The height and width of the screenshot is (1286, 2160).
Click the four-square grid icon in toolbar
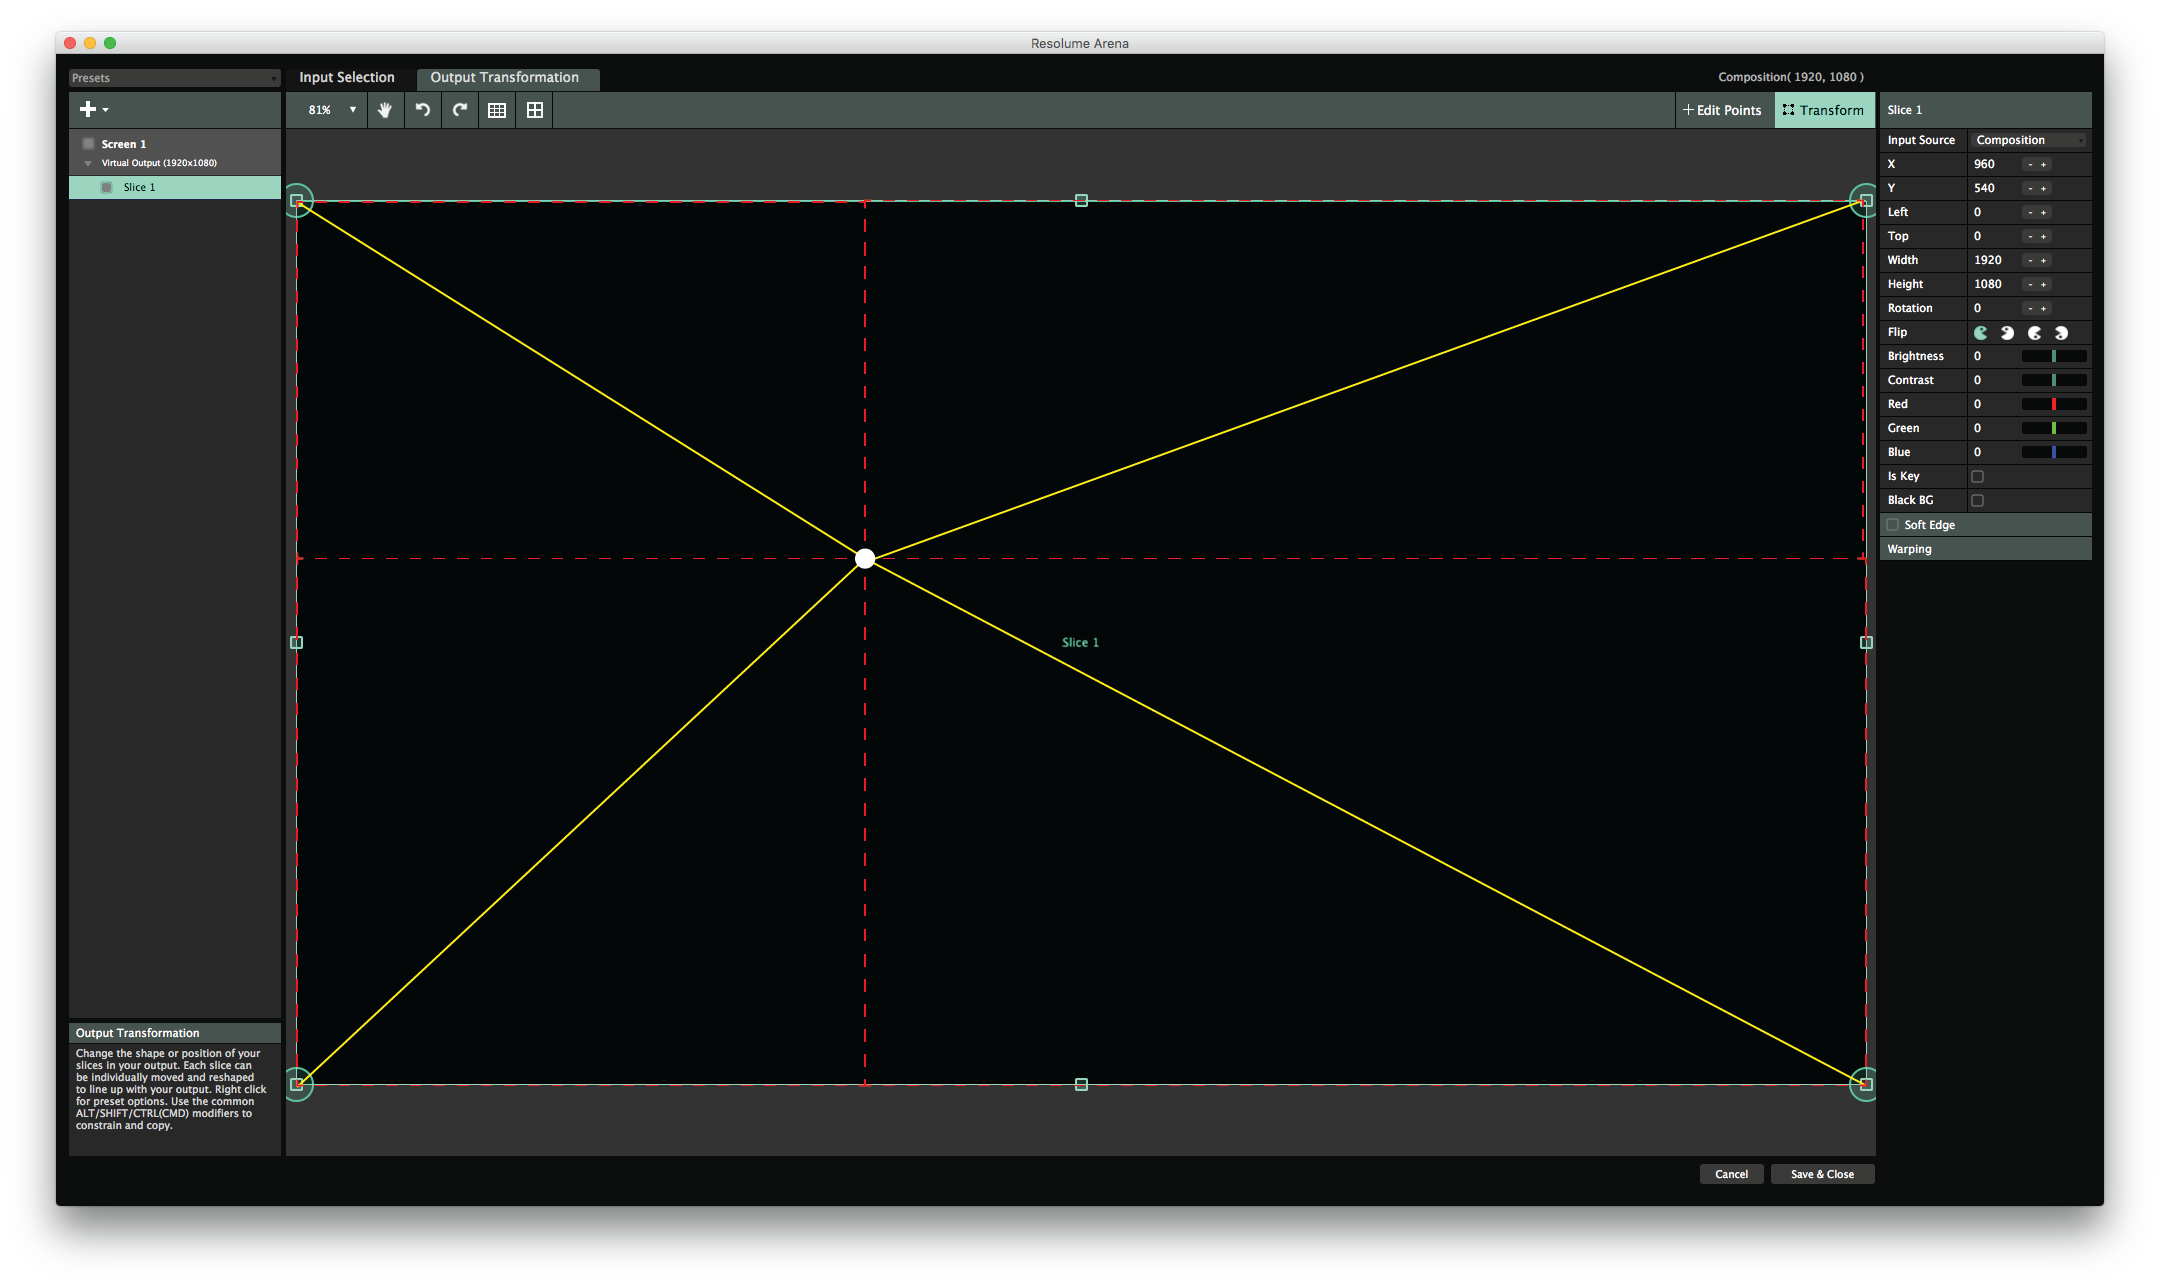point(535,110)
